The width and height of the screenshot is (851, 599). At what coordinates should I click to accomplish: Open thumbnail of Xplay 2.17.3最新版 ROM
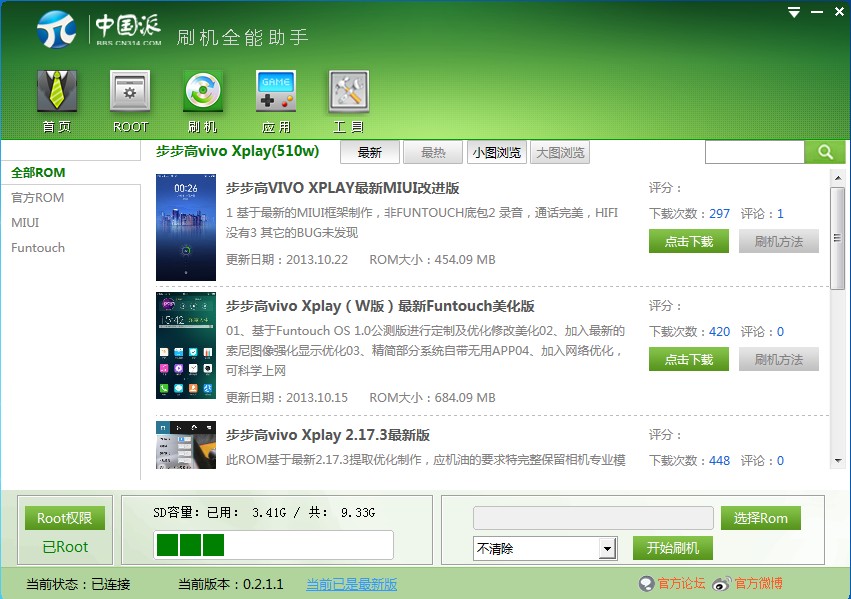click(186, 445)
